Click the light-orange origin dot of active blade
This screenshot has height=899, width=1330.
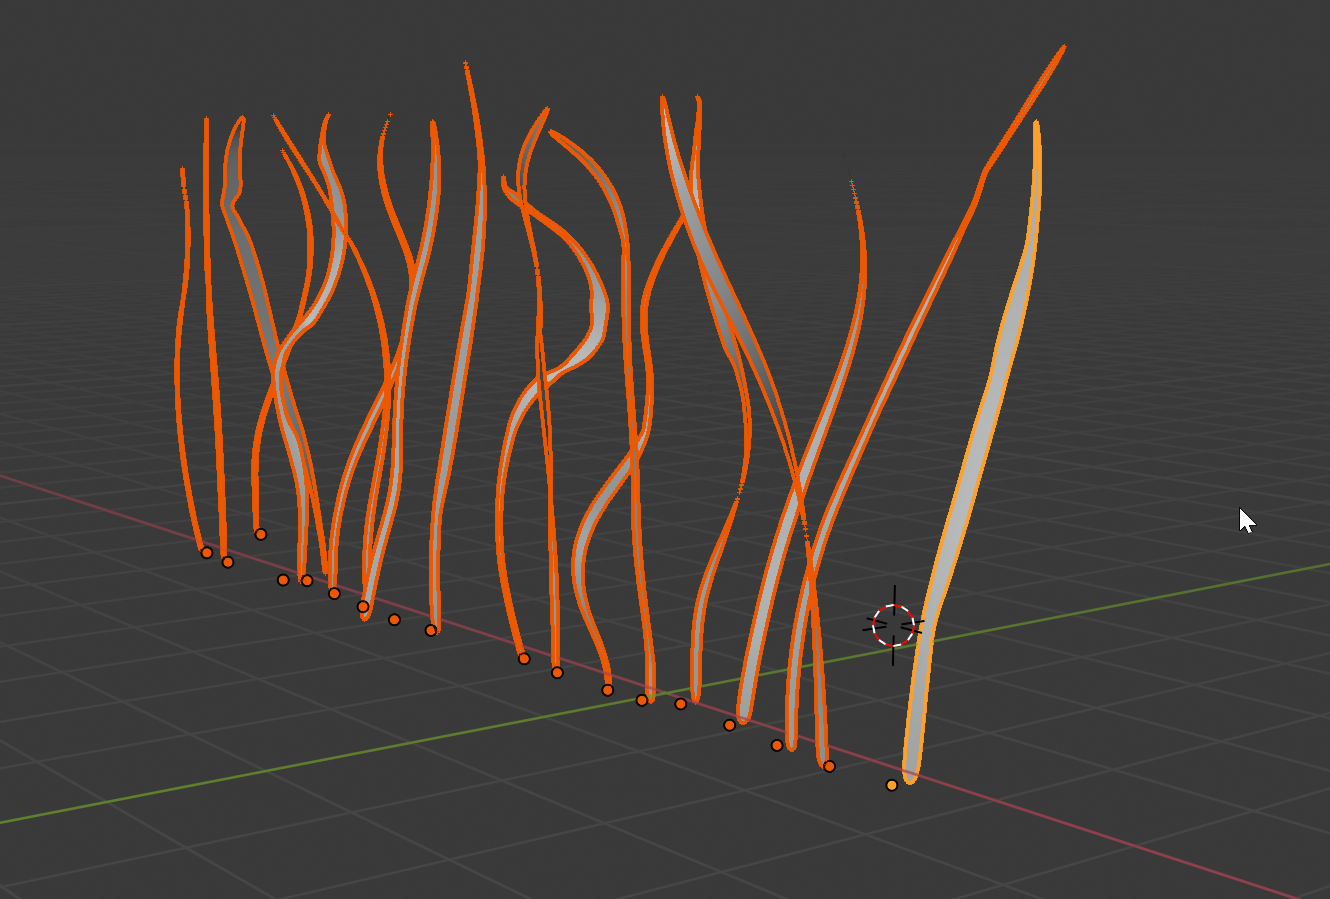[x=892, y=785]
